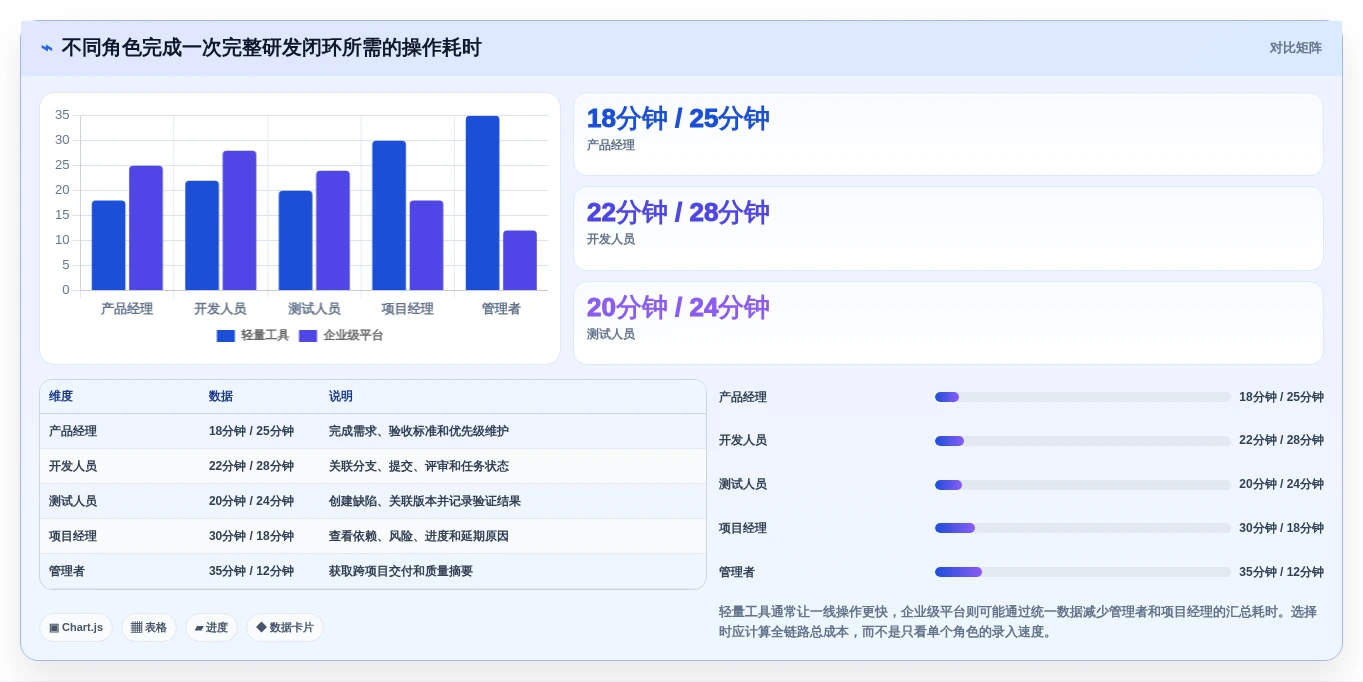This screenshot has width=1363, height=682.
Task: Click the 开发人员 axis label under chart
Action: pyautogui.click(x=220, y=309)
